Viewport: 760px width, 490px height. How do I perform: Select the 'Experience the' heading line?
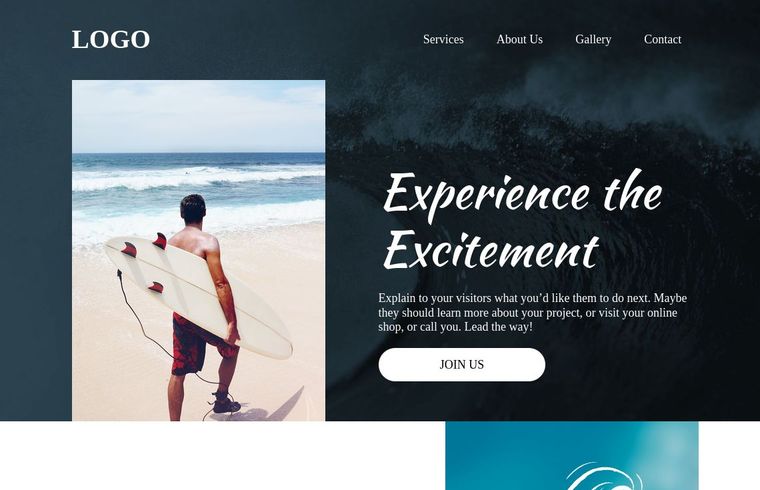522,194
